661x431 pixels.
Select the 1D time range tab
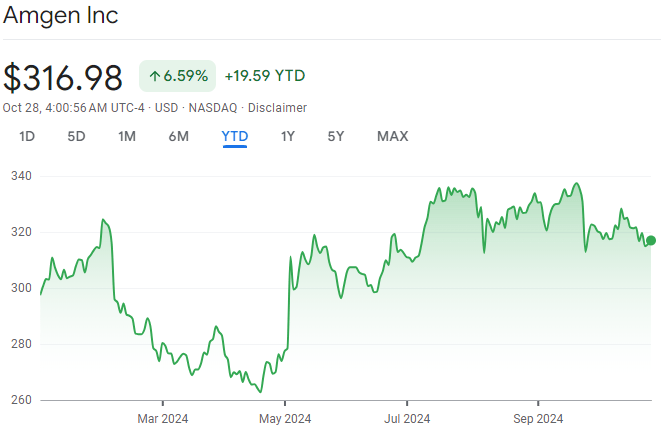(27, 137)
